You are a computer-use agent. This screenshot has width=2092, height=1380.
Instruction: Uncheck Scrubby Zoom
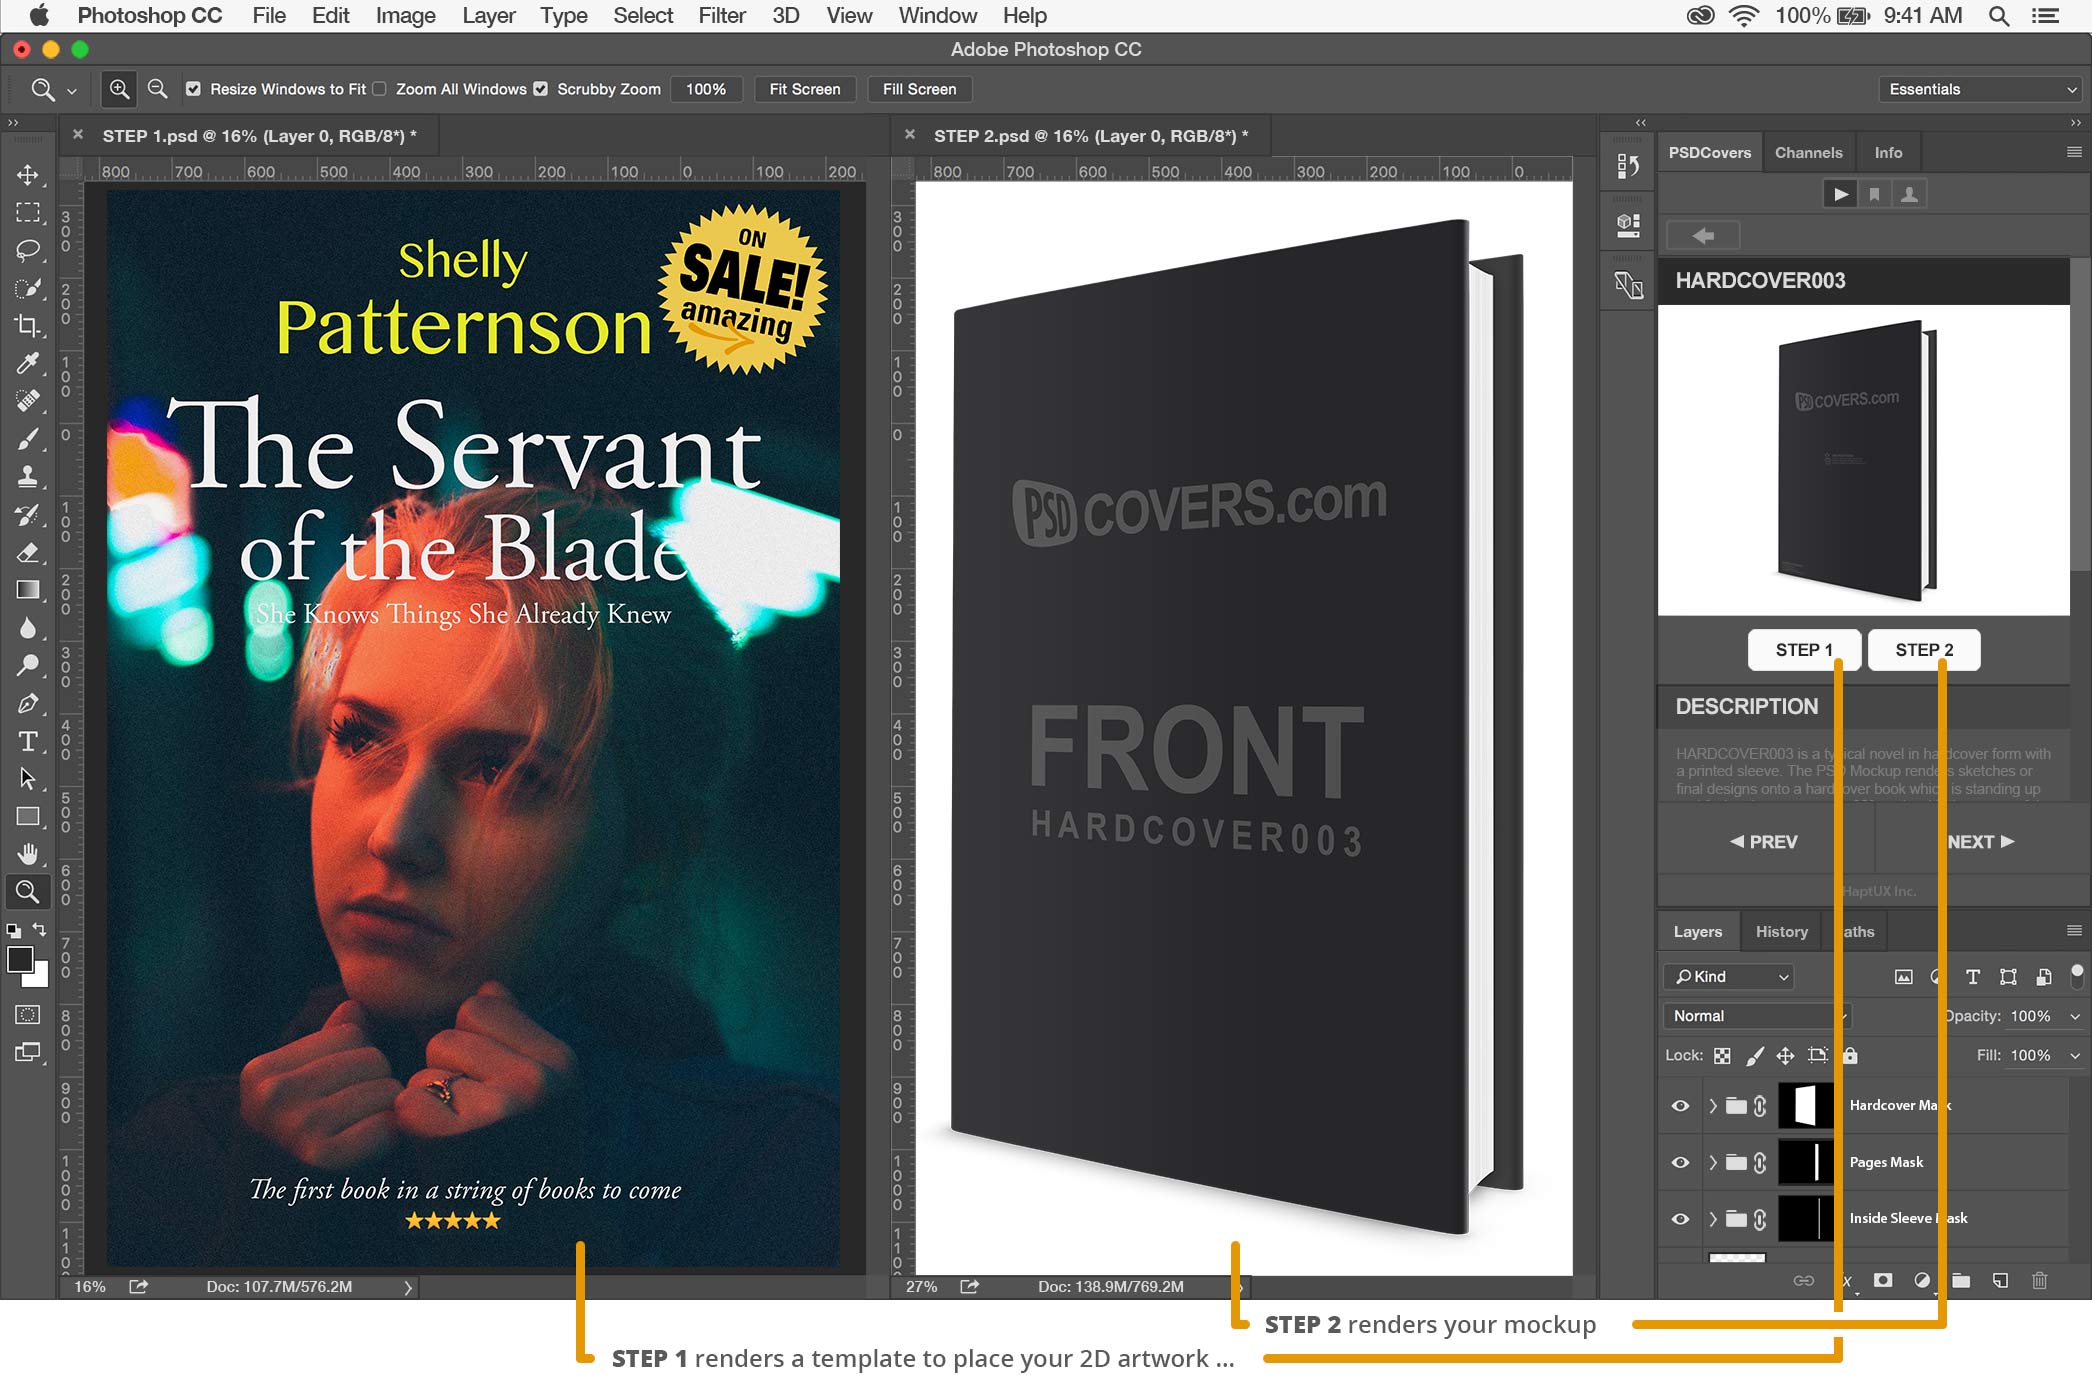point(540,89)
